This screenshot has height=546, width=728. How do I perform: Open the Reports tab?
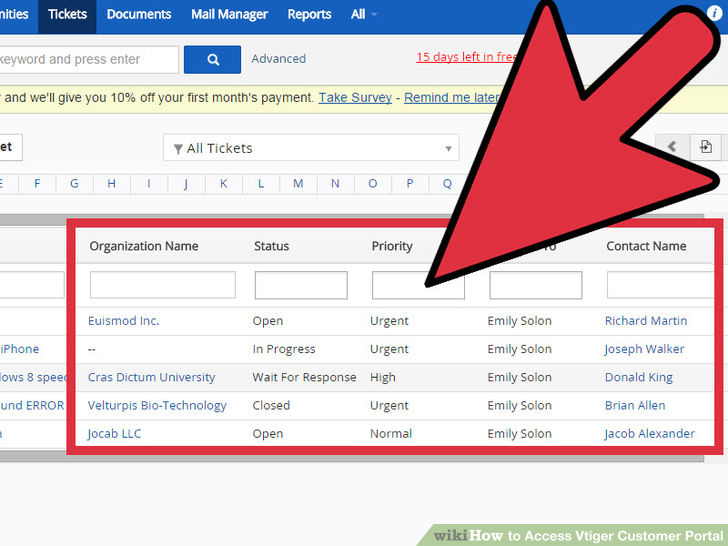pyautogui.click(x=309, y=14)
